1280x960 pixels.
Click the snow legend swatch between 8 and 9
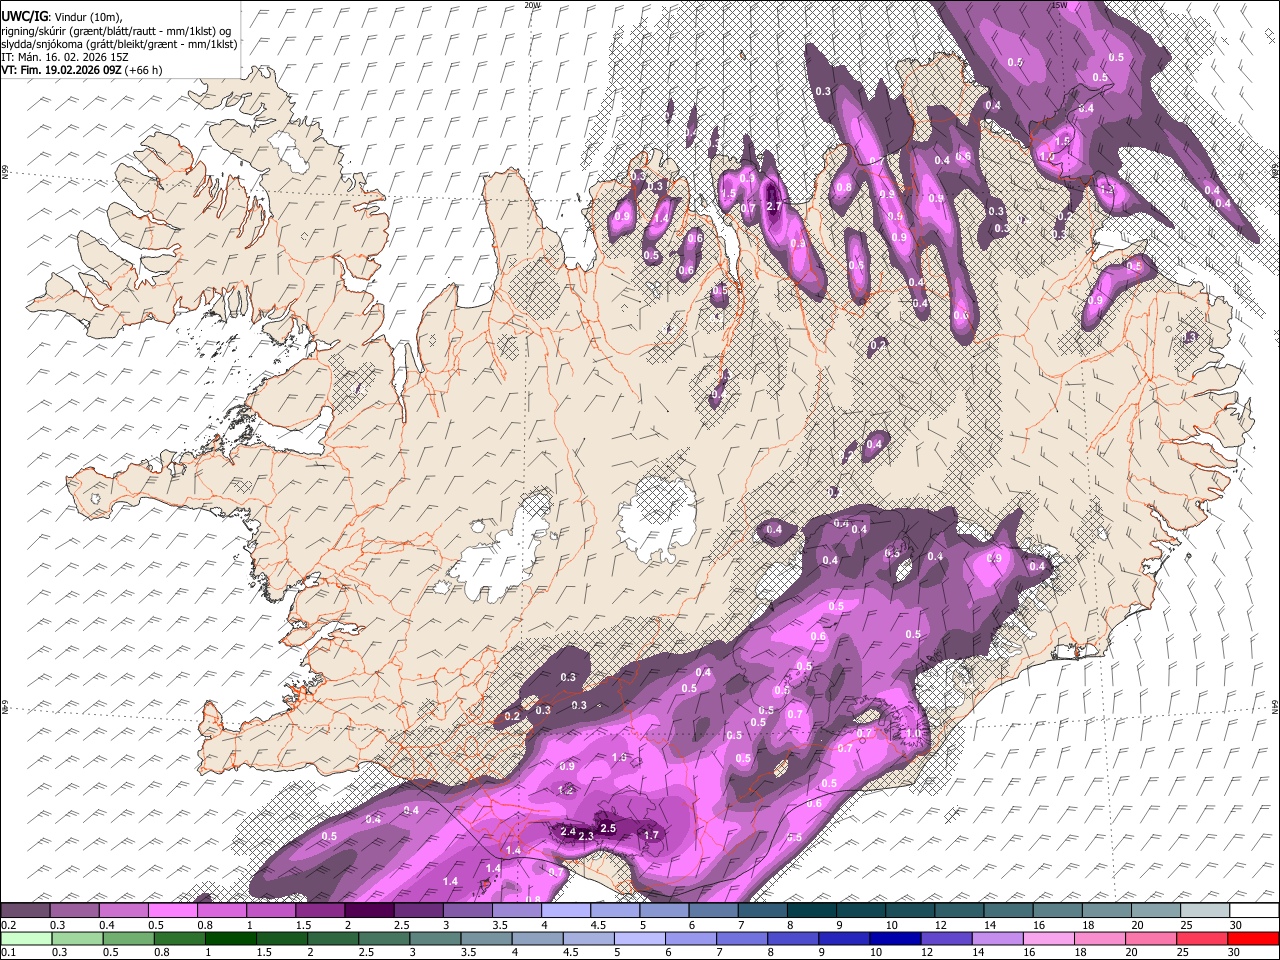tap(811, 910)
